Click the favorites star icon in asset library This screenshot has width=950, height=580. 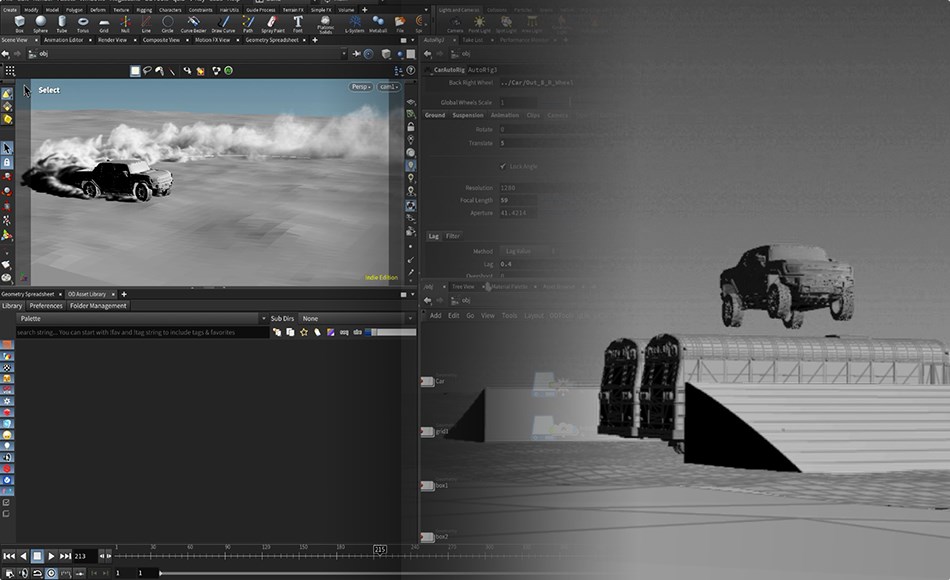point(304,332)
